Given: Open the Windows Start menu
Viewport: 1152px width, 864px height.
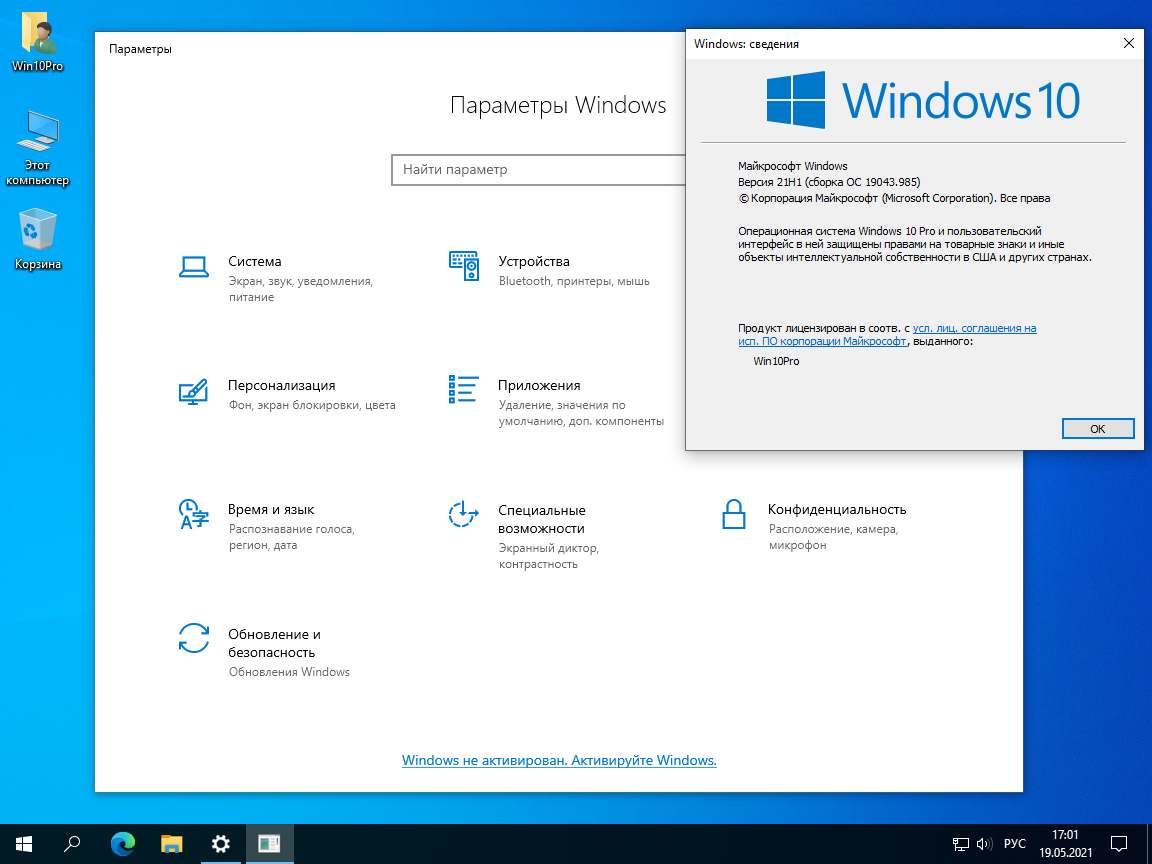Looking at the screenshot, I should 24,843.
